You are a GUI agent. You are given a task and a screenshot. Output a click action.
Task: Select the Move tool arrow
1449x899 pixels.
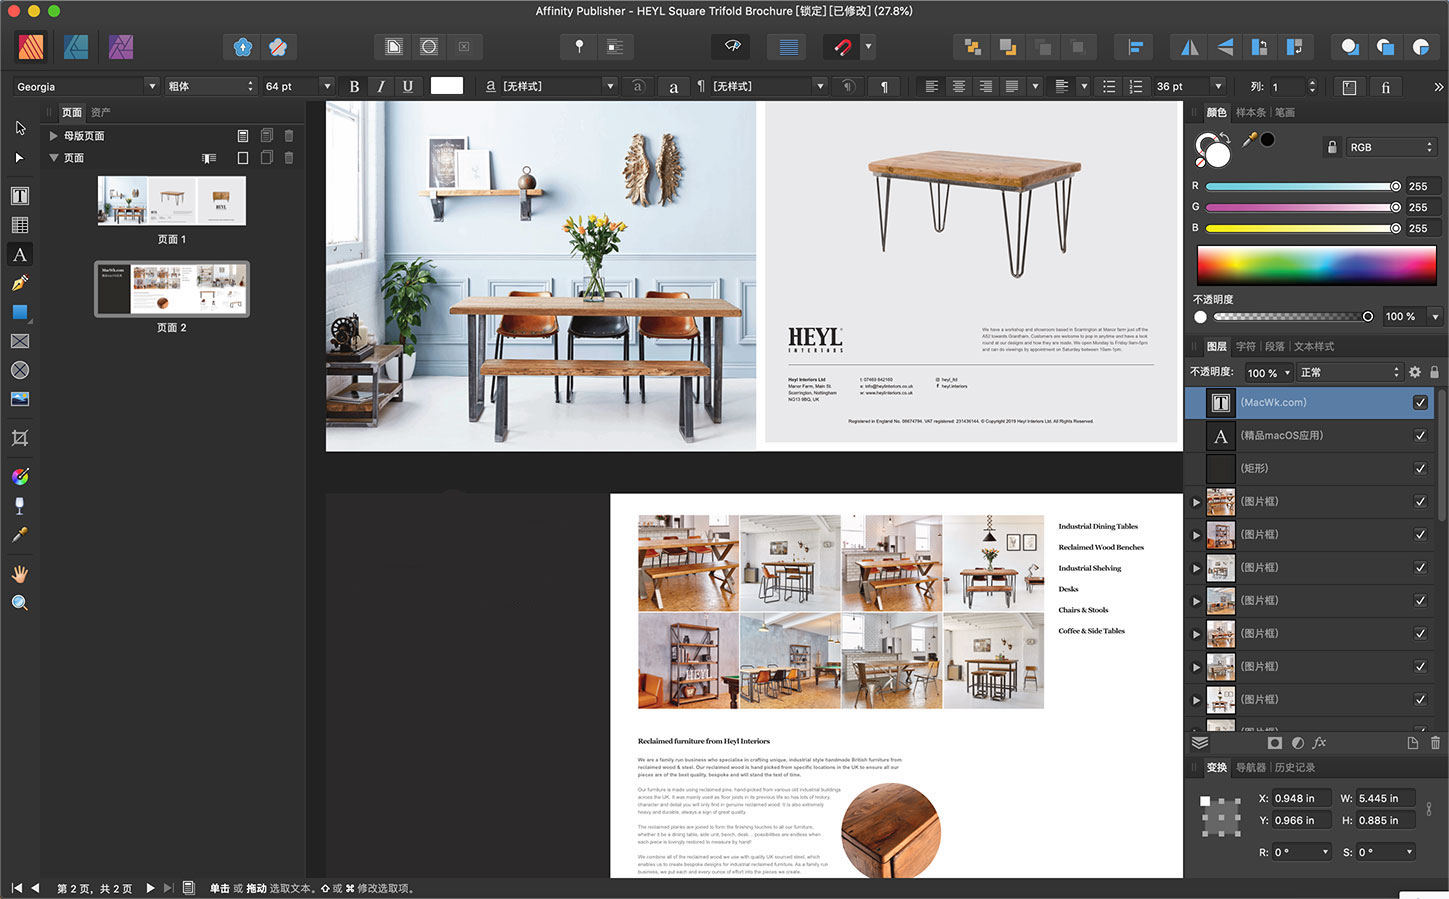[x=20, y=128]
